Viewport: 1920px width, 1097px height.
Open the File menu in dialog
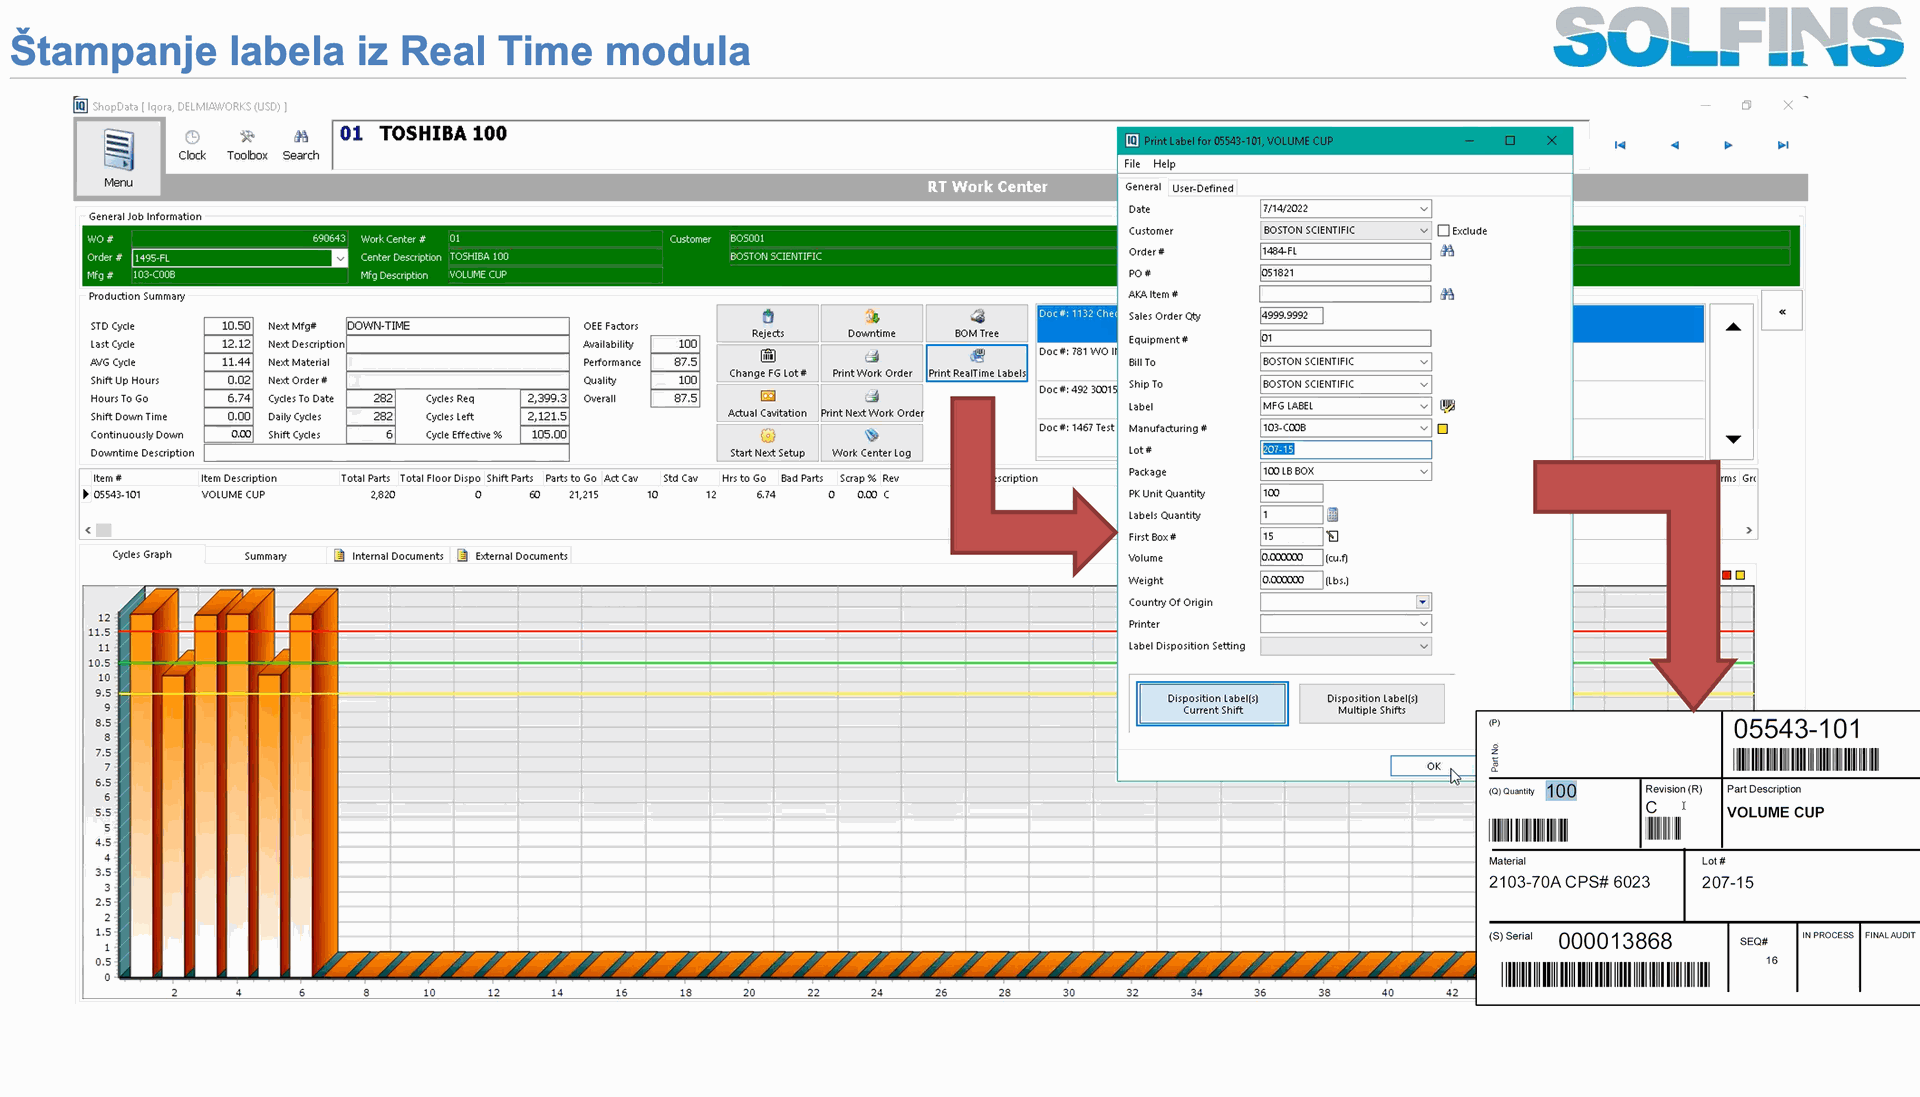tap(1132, 164)
